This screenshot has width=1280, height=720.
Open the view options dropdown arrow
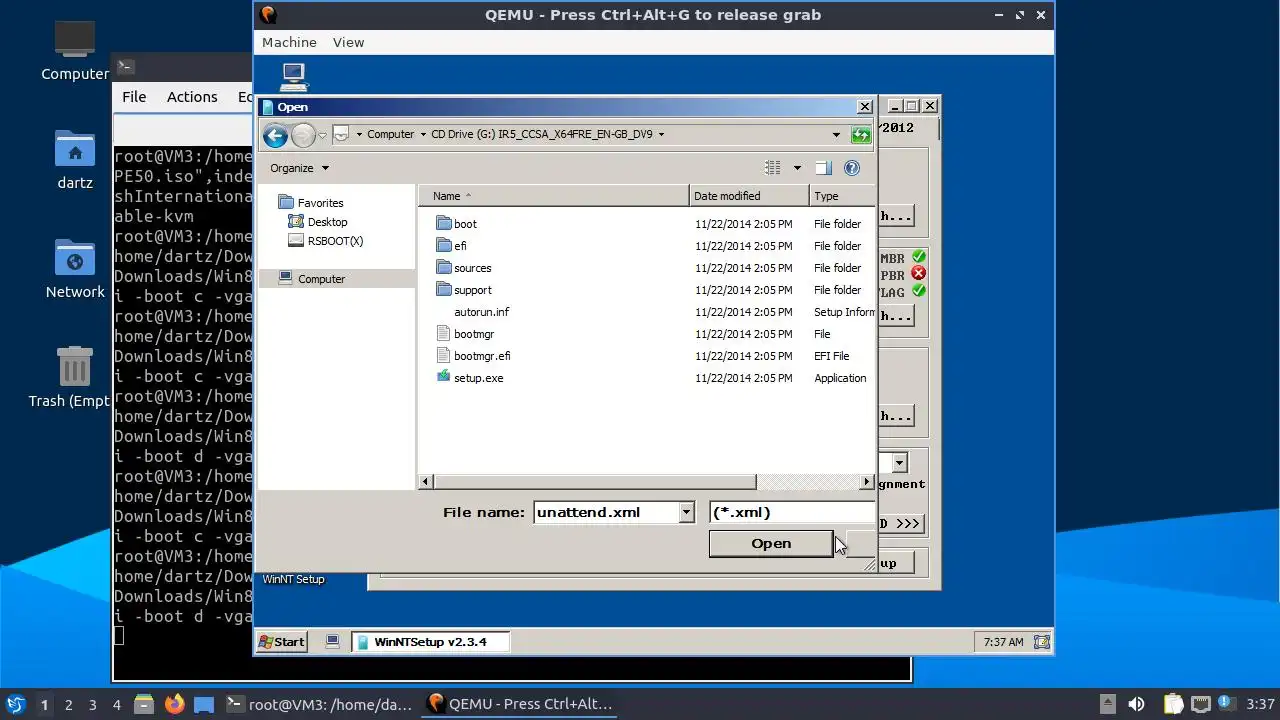[x=797, y=168]
